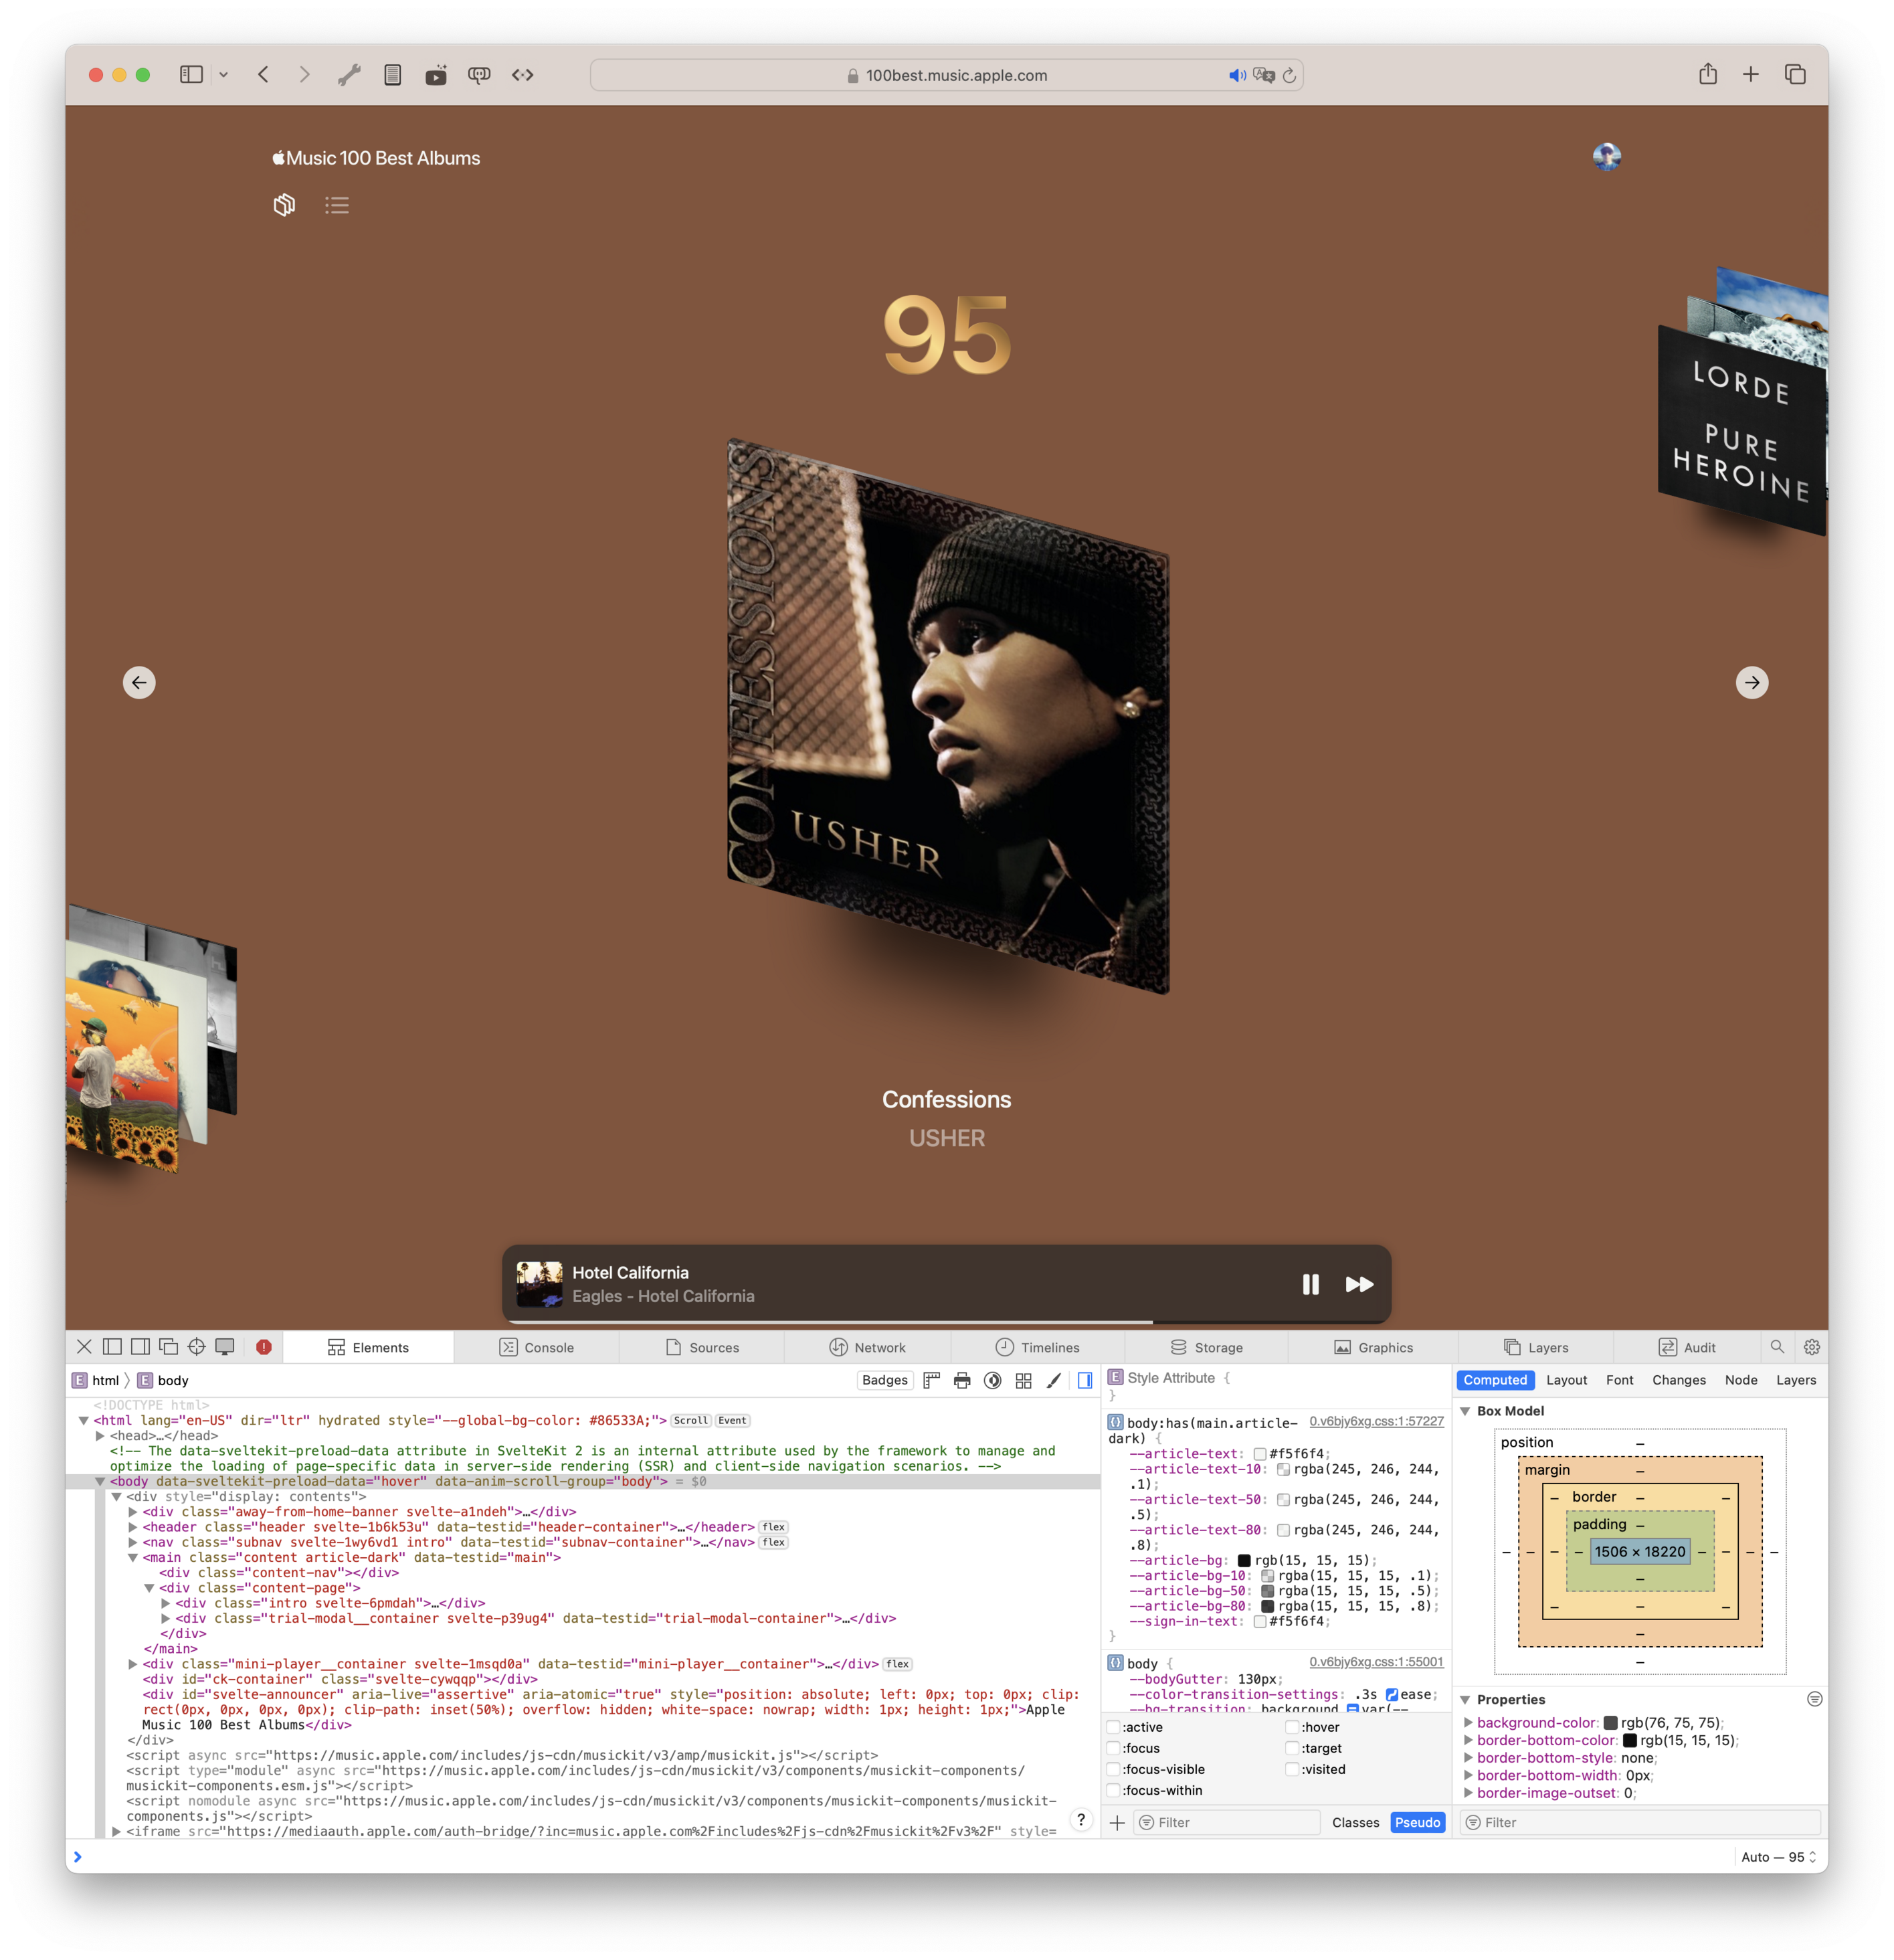Click the red error indicator badge
Viewport: 1894px width, 1960px height.
click(264, 1347)
